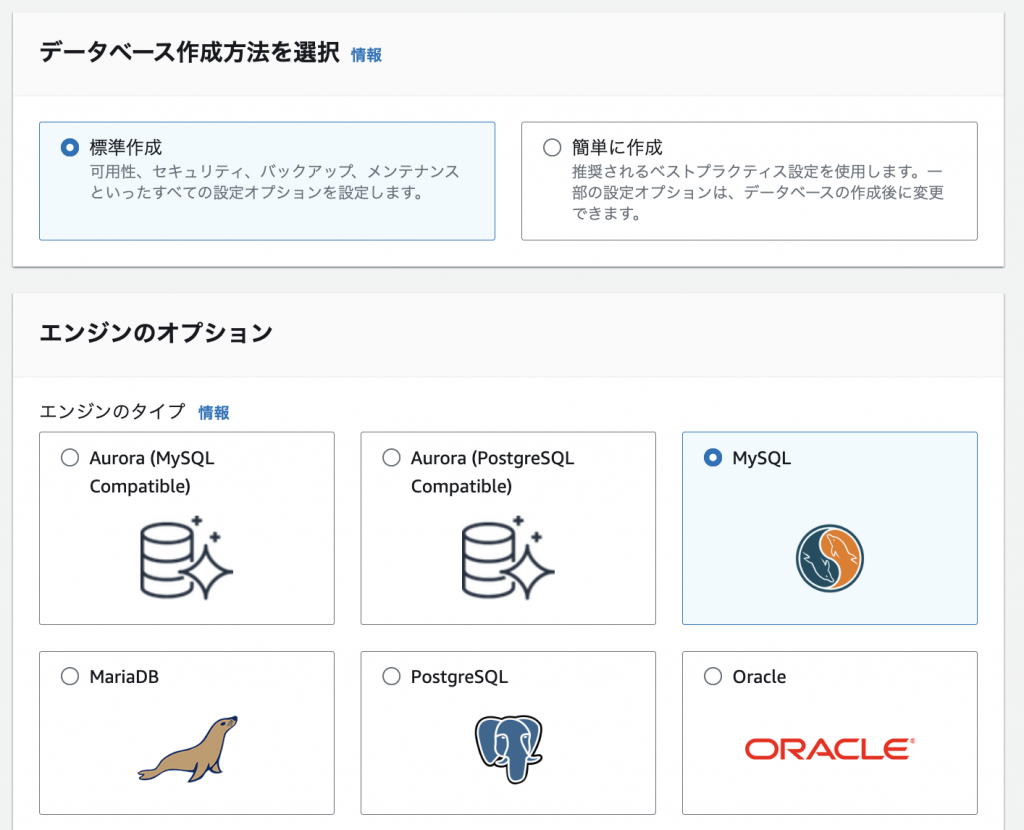The width and height of the screenshot is (1024, 830).
Task: Select the 簡単に作成 radio button
Action: pos(550,146)
